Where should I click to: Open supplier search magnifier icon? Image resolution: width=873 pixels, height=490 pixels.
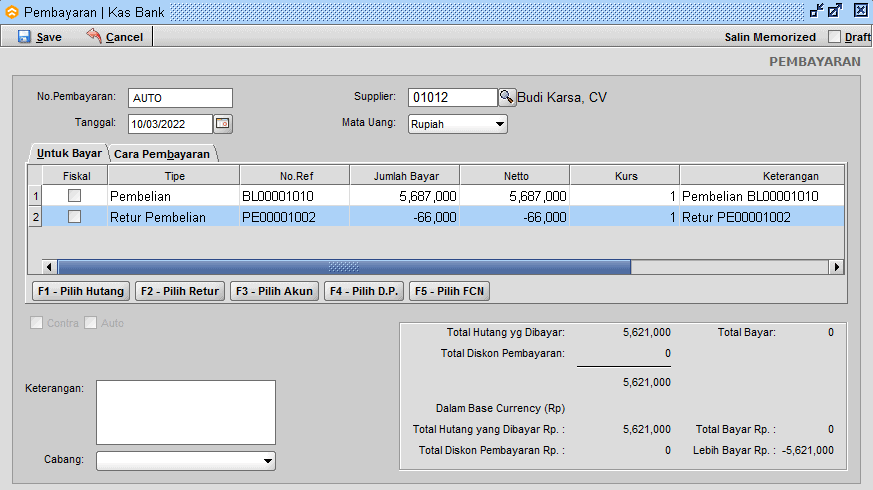click(506, 97)
